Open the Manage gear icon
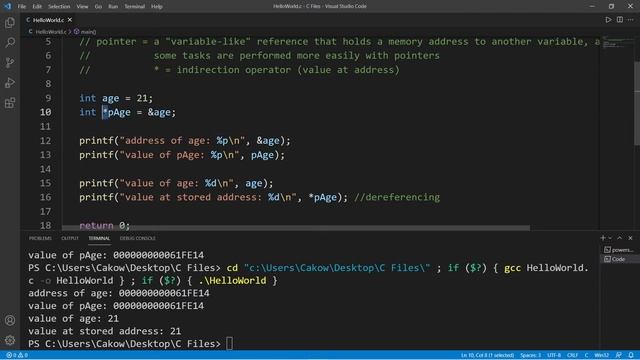The height and width of the screenshot is (360, 640). [10, 340]
